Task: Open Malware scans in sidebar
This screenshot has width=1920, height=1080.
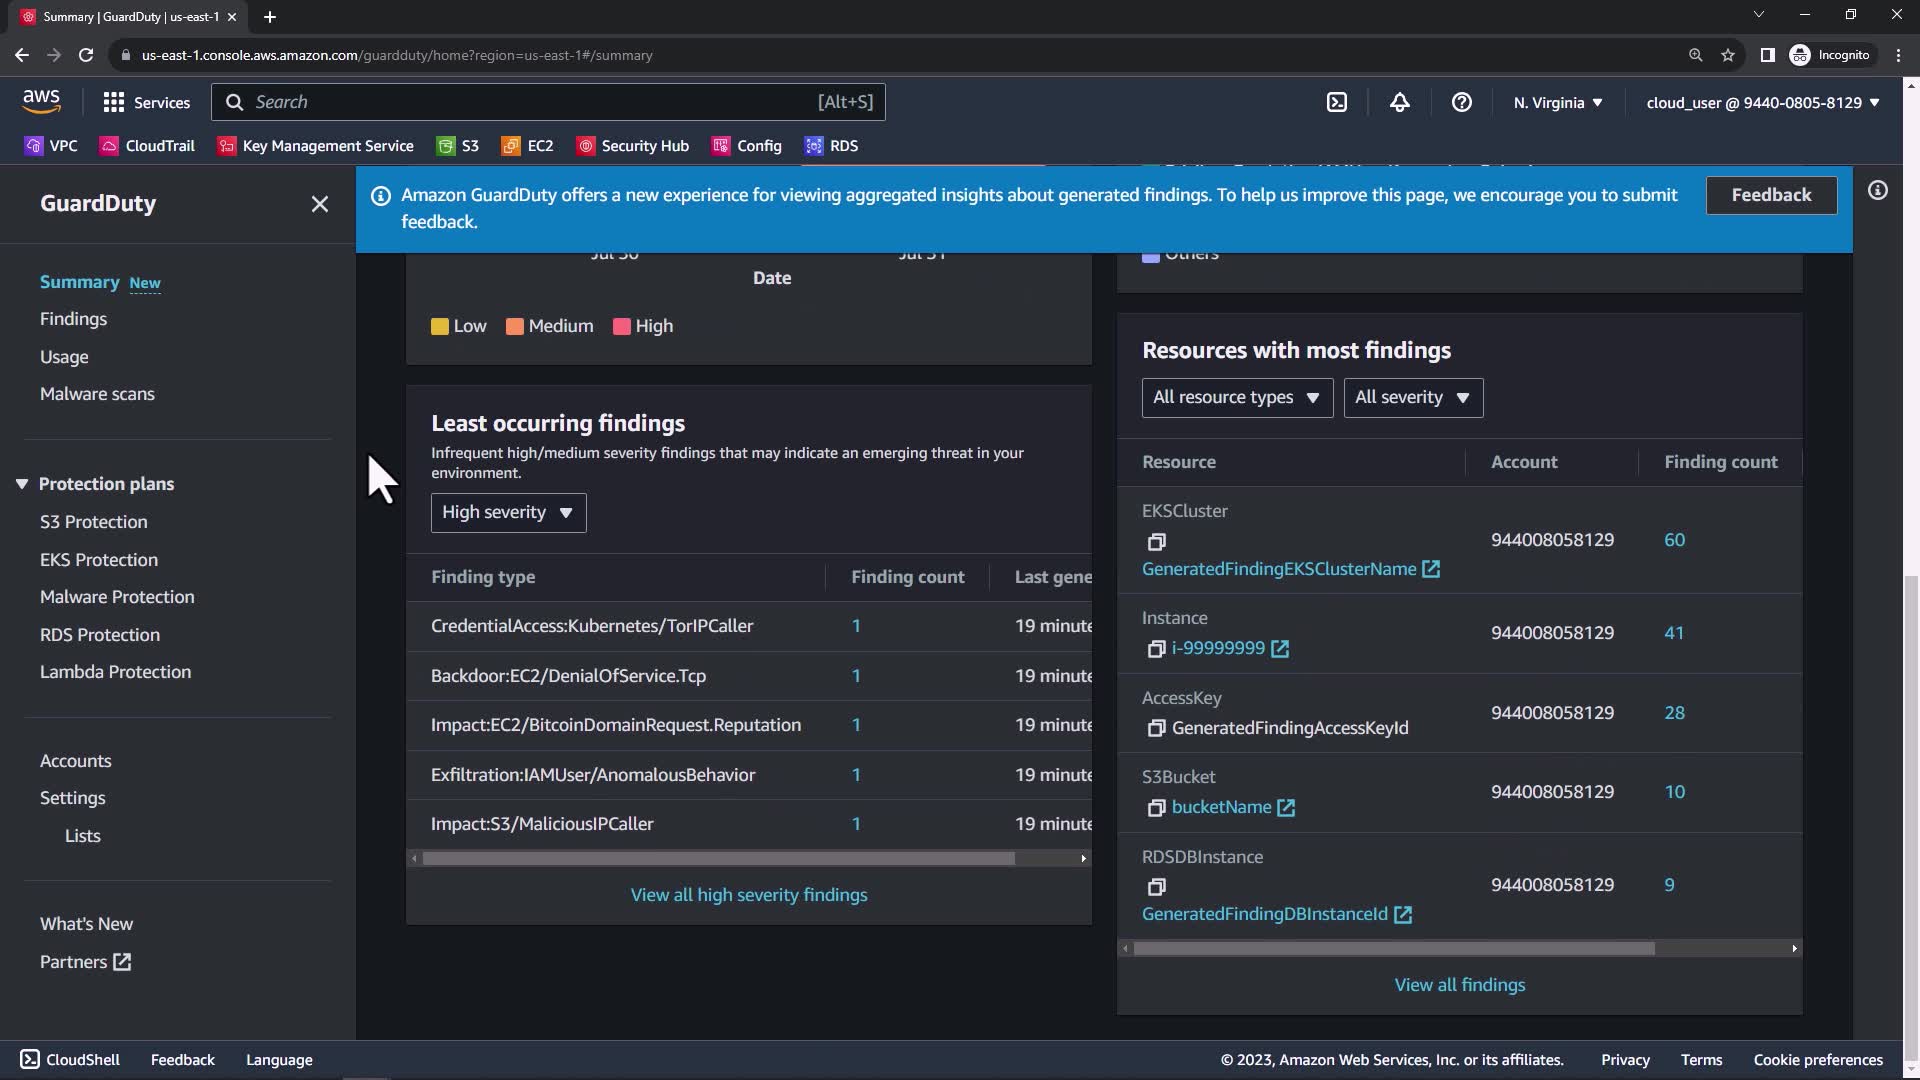Action: coord(97,394)
